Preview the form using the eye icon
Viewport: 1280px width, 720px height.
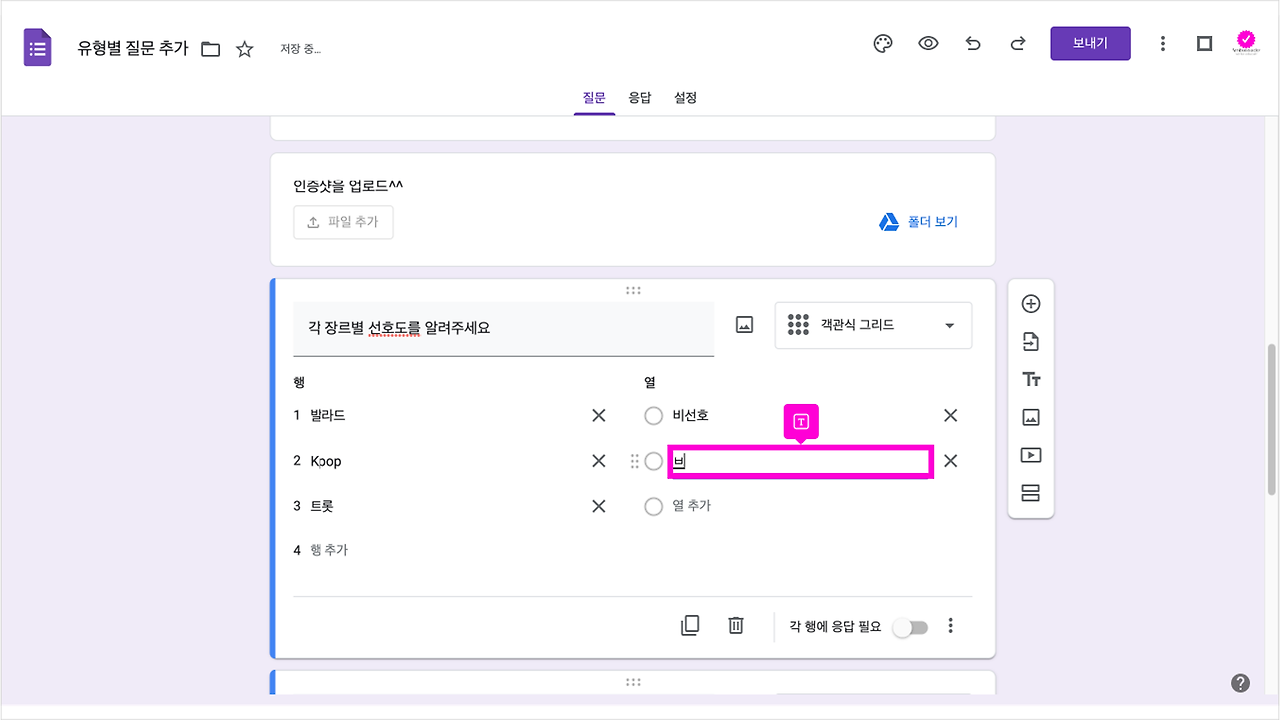(x=928, y=43)
